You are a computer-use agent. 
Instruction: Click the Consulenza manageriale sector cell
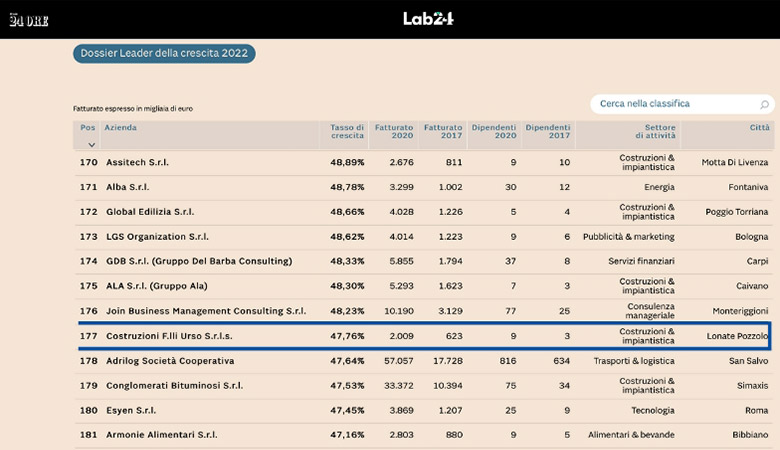650,311
